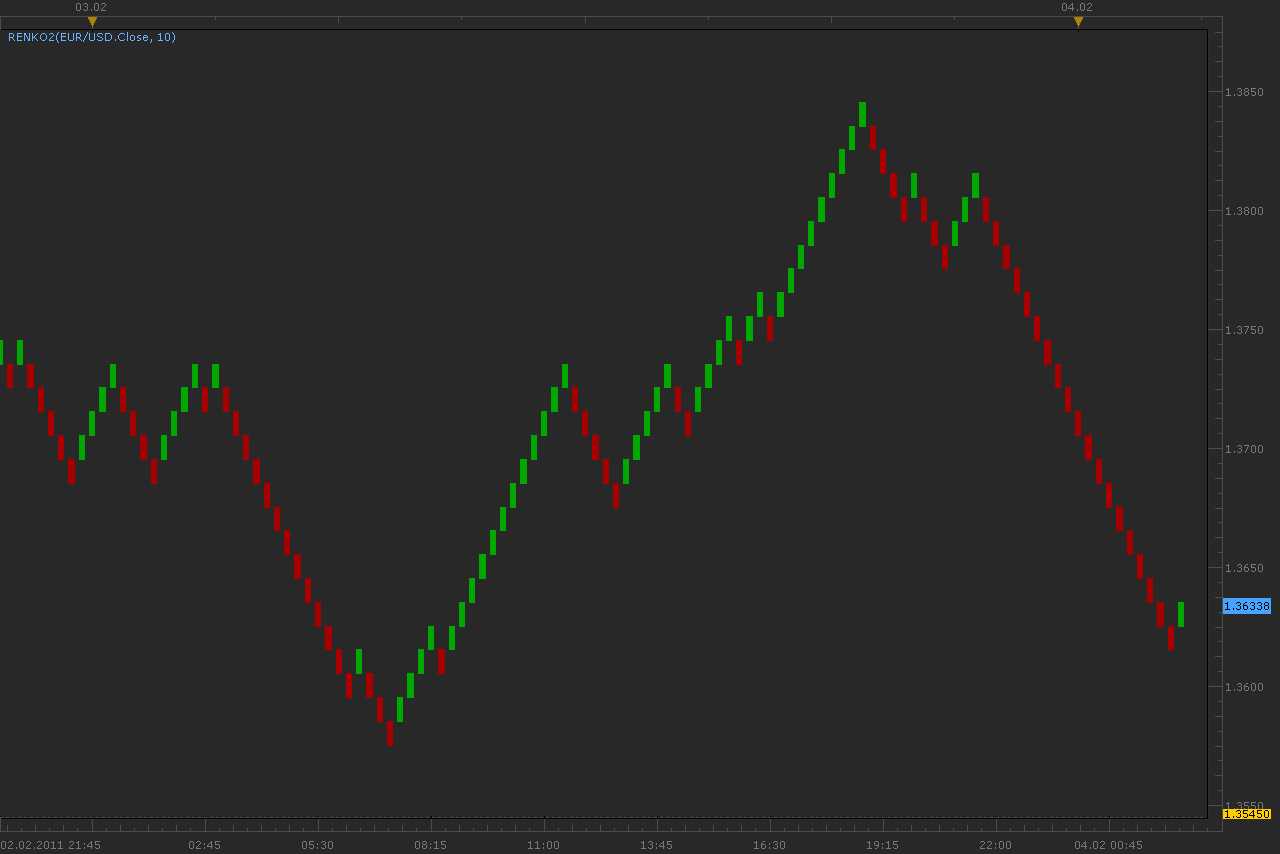Click the 08:15 time axis label
1280x854 pixels.
click(x=430, y=845)
